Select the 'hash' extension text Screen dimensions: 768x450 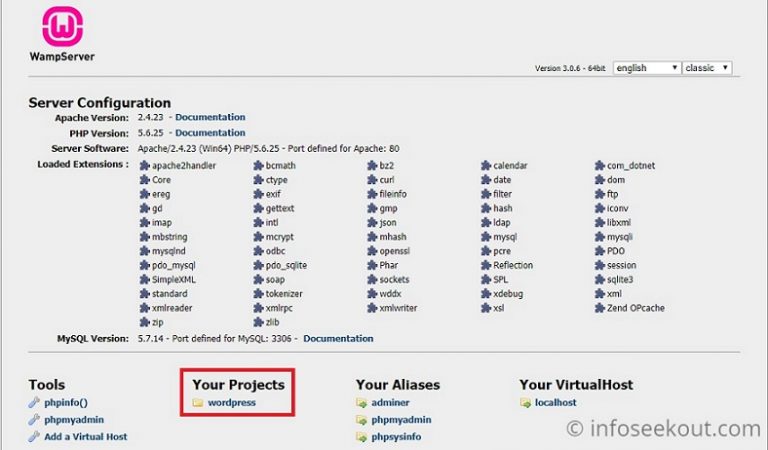coord(503,208)
